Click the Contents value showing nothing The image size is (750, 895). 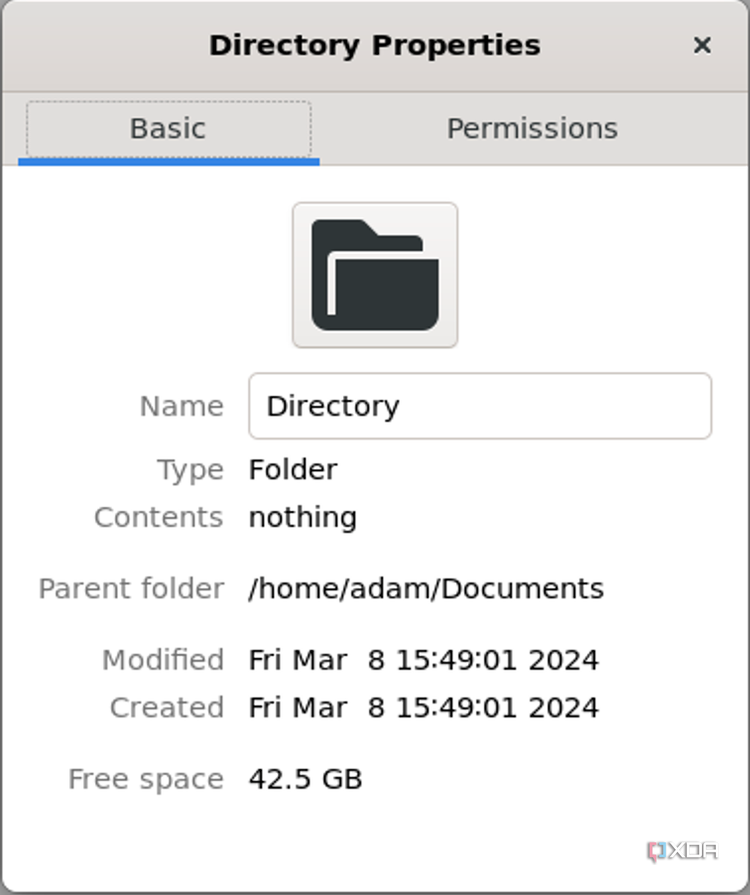click(301, 517)
